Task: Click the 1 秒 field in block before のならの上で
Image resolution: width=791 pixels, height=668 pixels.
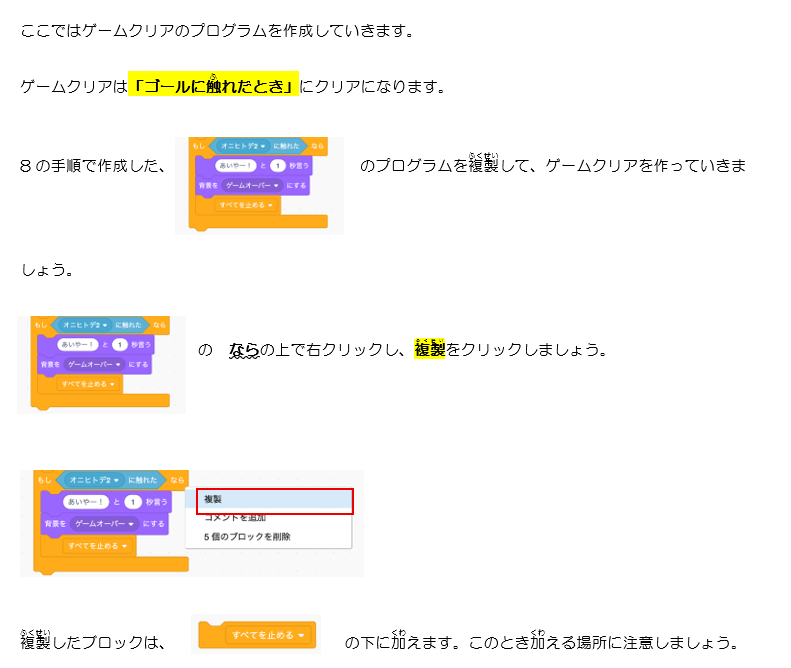Action: pos(120,345)
